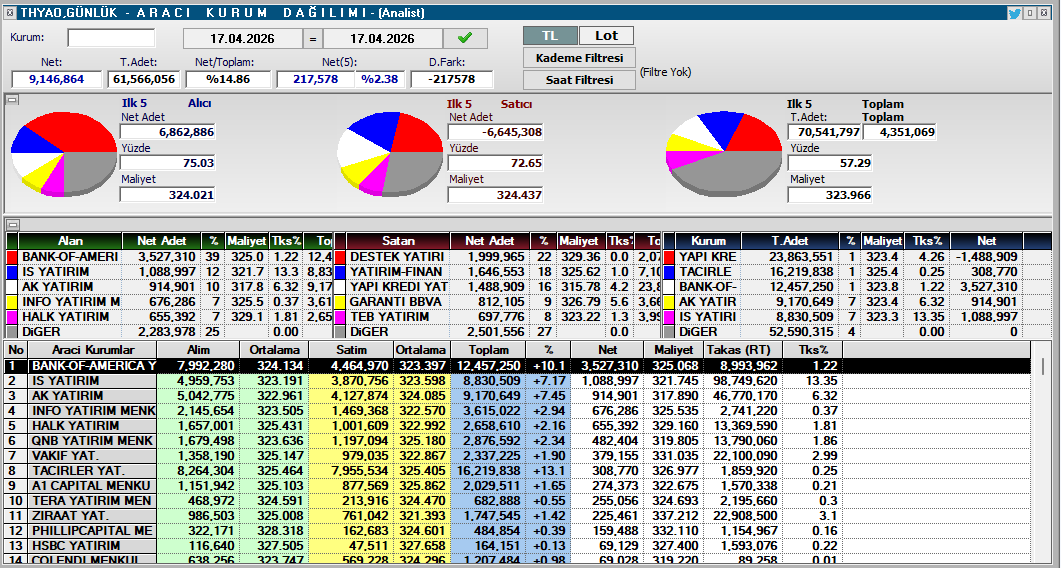Sort main table by Takas (RT) column
Image resolution: width=1061 pixels, height=568 pixels.
[743, 350]
